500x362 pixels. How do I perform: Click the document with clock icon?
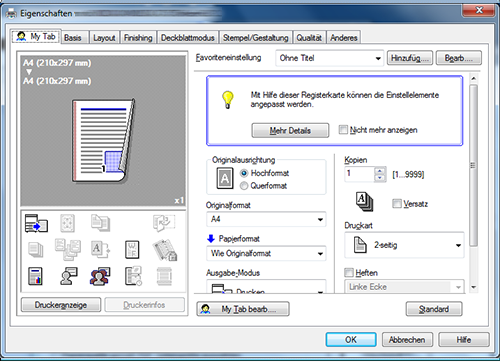coord(133,276)
